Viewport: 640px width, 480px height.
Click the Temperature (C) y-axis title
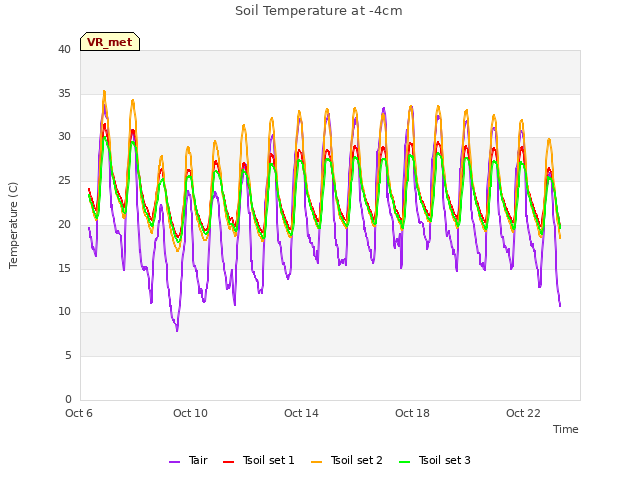click(13, 225)
